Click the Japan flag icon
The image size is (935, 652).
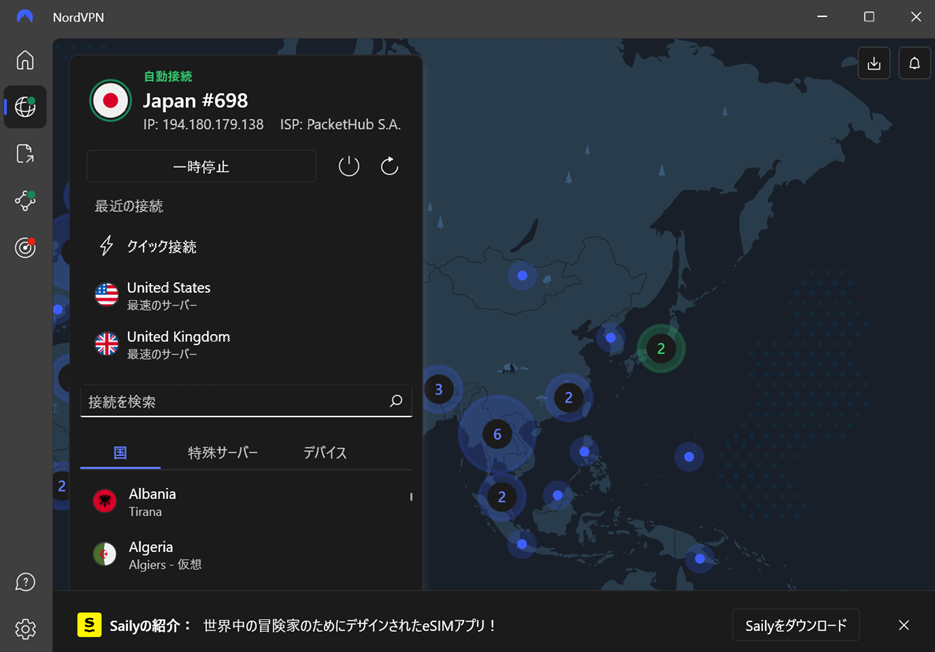tap(110, 100)
